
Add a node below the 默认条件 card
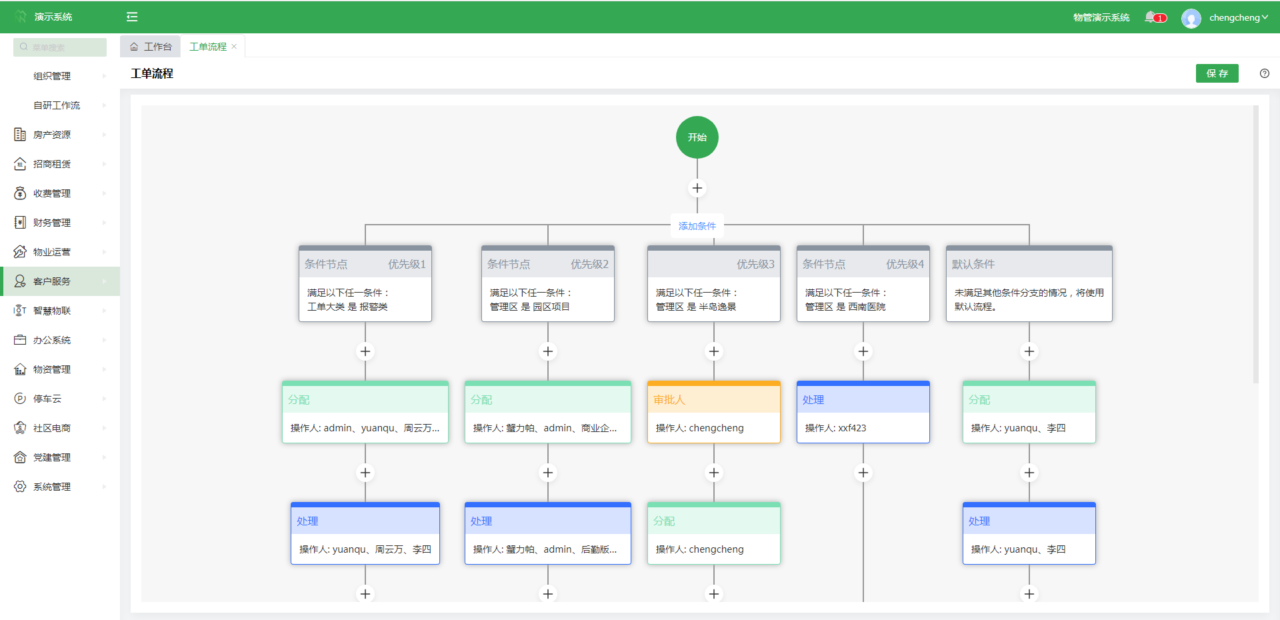click(x=1029, y=352)
